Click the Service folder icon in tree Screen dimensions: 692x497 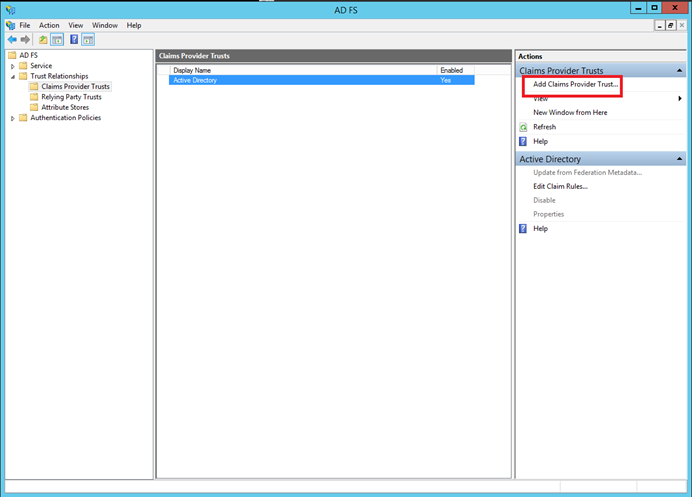click(23, 66)
